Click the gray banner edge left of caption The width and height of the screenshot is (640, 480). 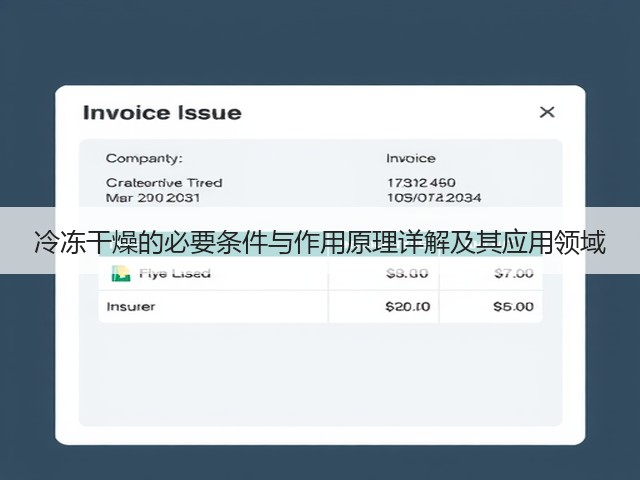(16, 241)
